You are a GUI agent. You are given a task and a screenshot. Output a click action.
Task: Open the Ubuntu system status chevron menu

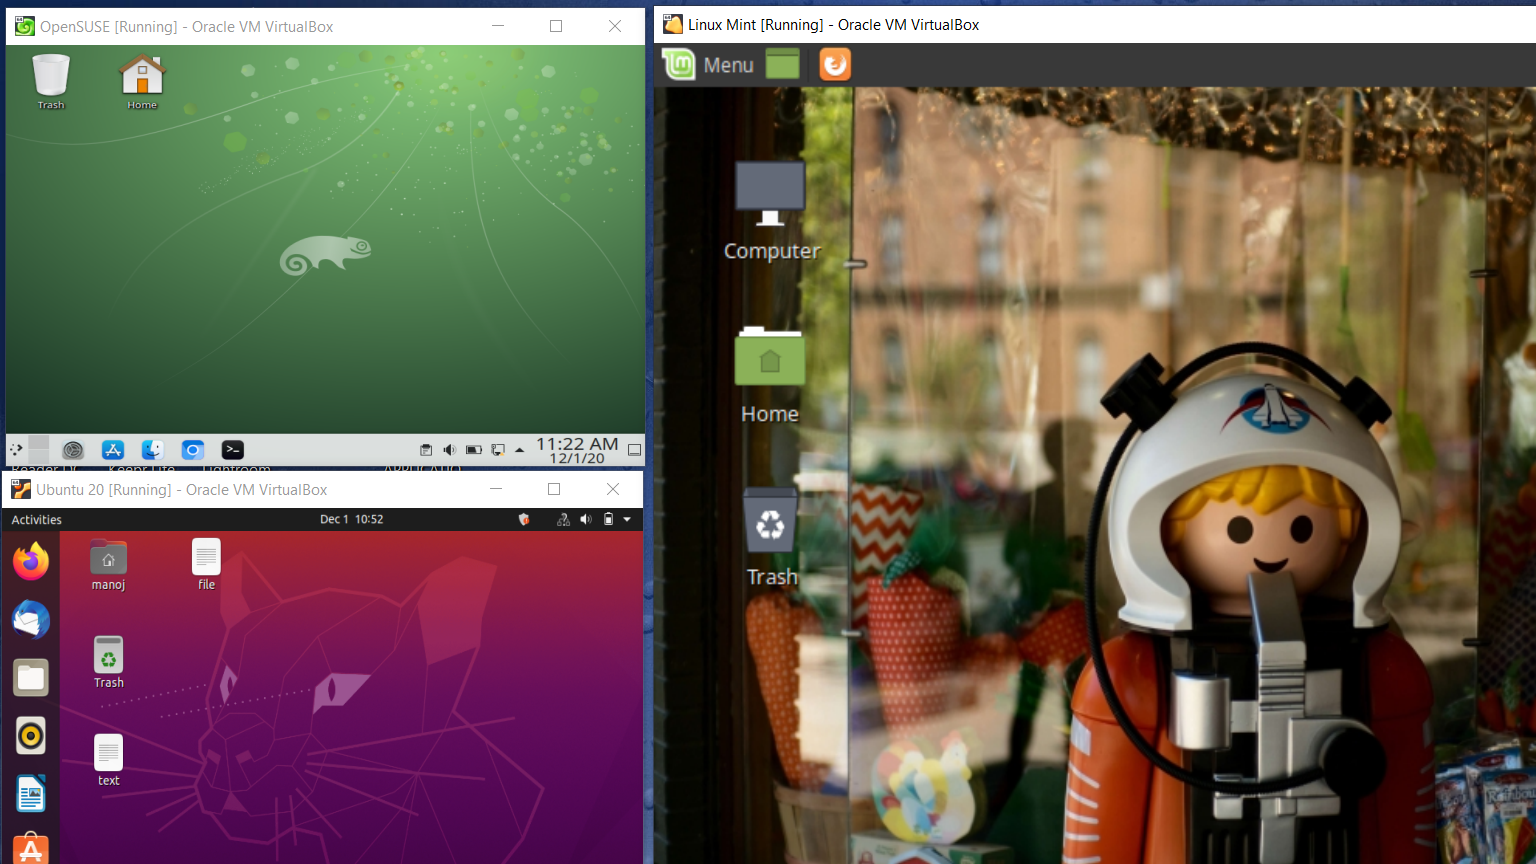[627, 519]
